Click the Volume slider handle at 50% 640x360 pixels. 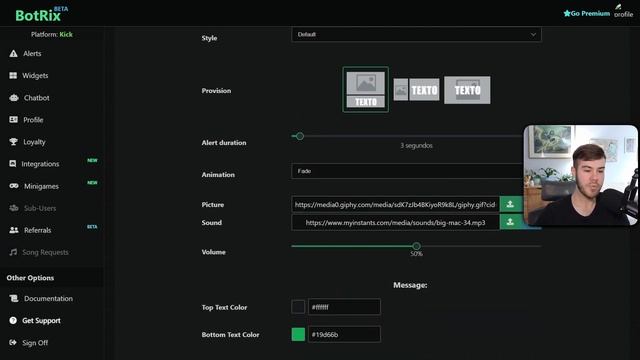[416, 246]
